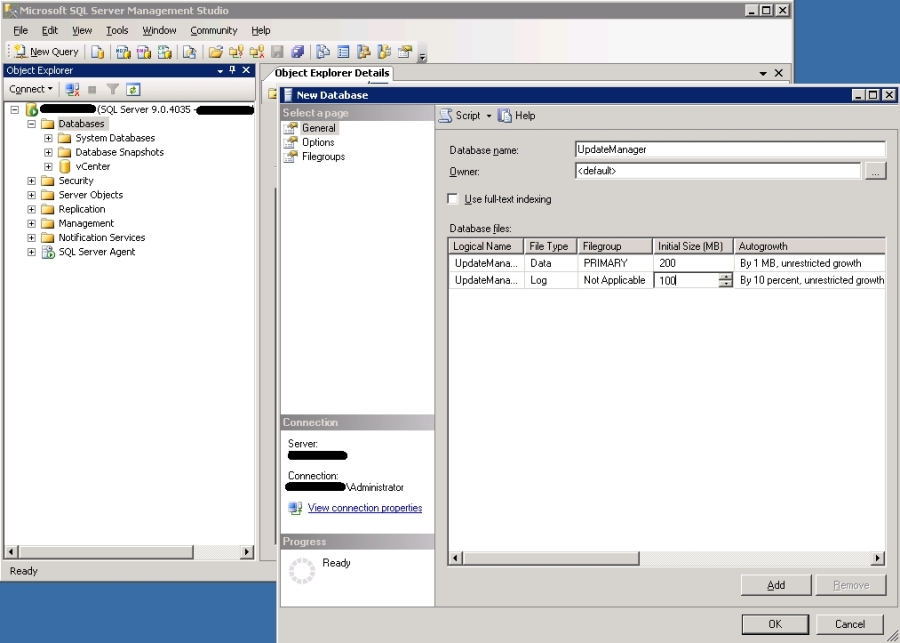
Task: Browse for owner with ellipsis button
Action: [875, 171]
